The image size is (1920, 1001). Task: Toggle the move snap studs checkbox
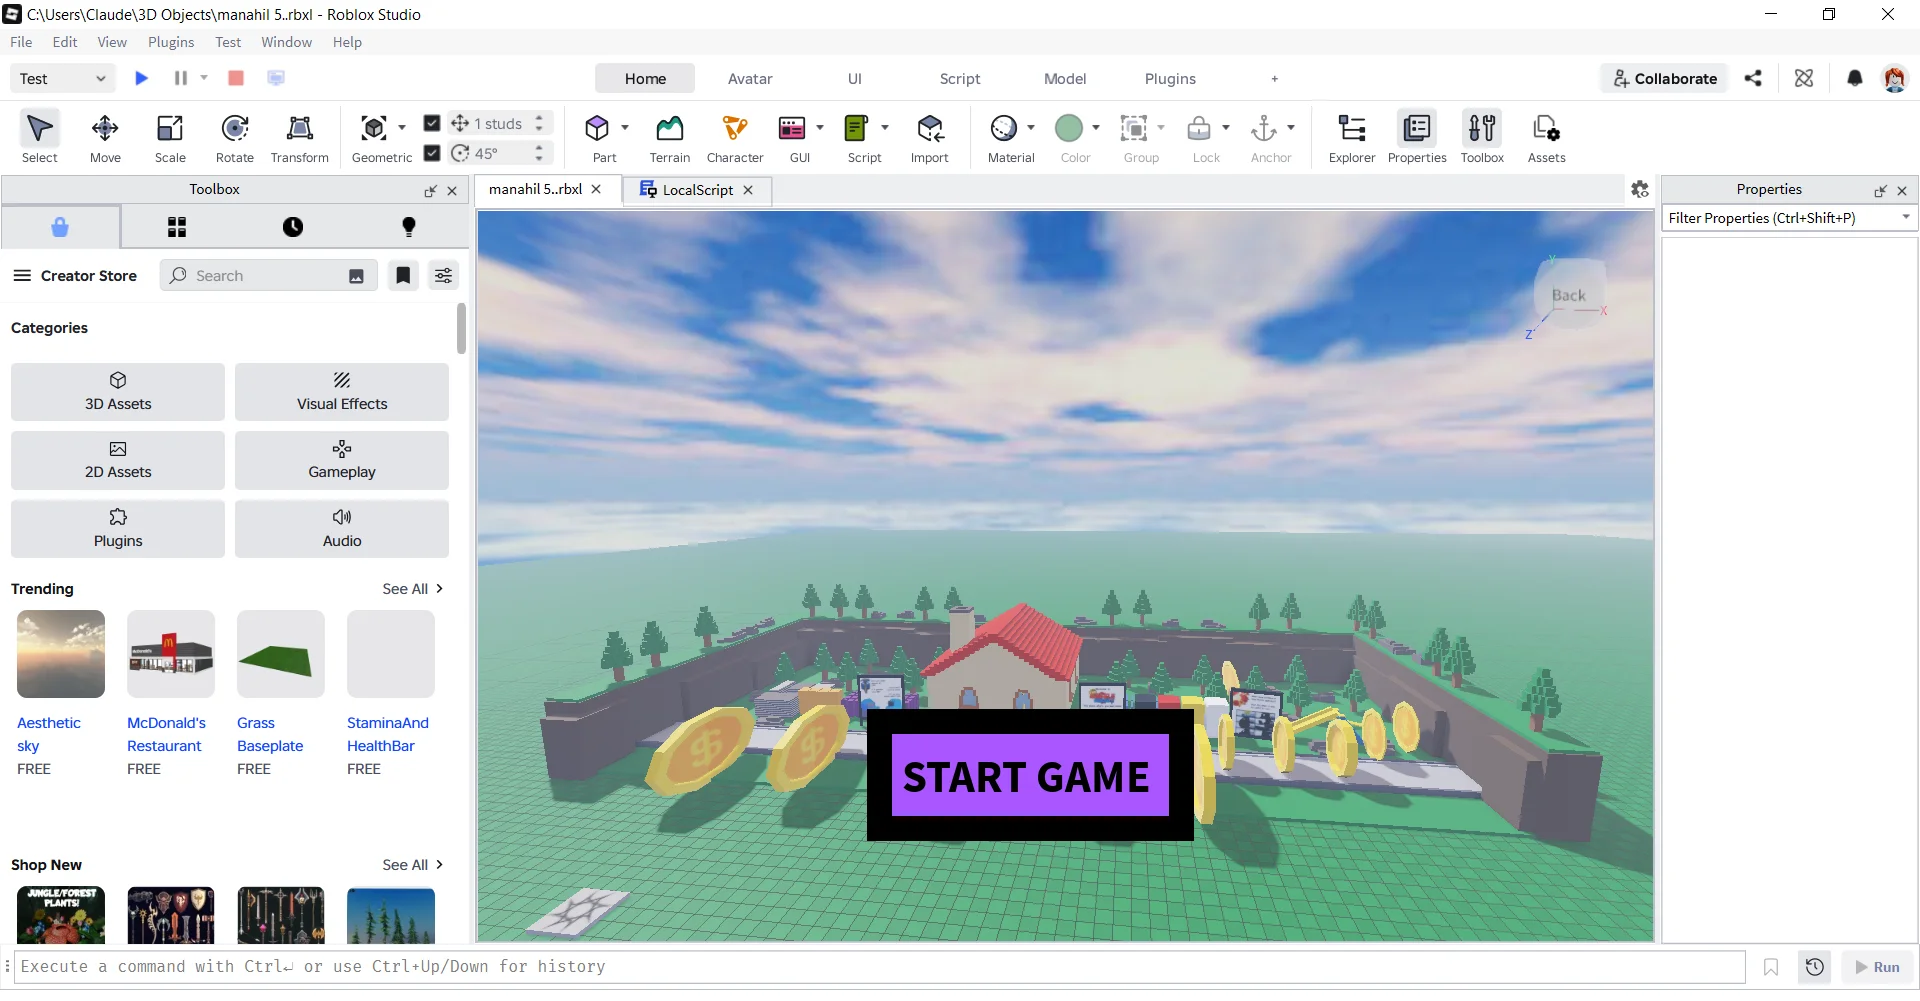(x=432, y=123)
